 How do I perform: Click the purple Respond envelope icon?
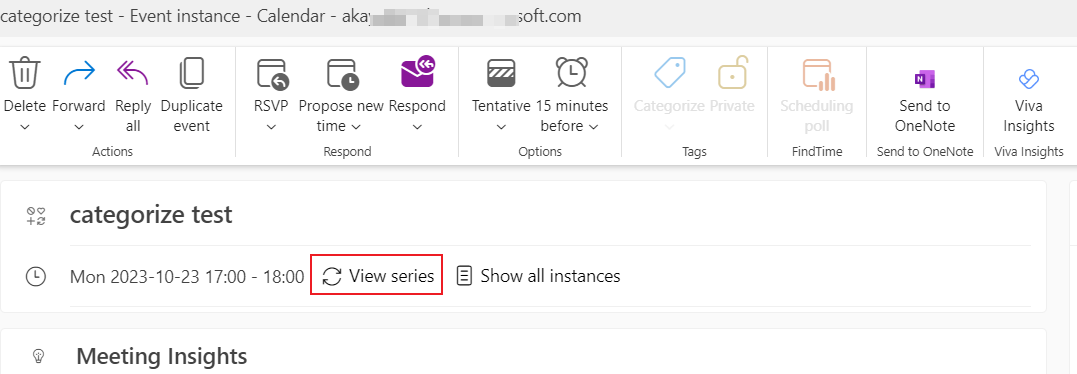click(418, 71)
